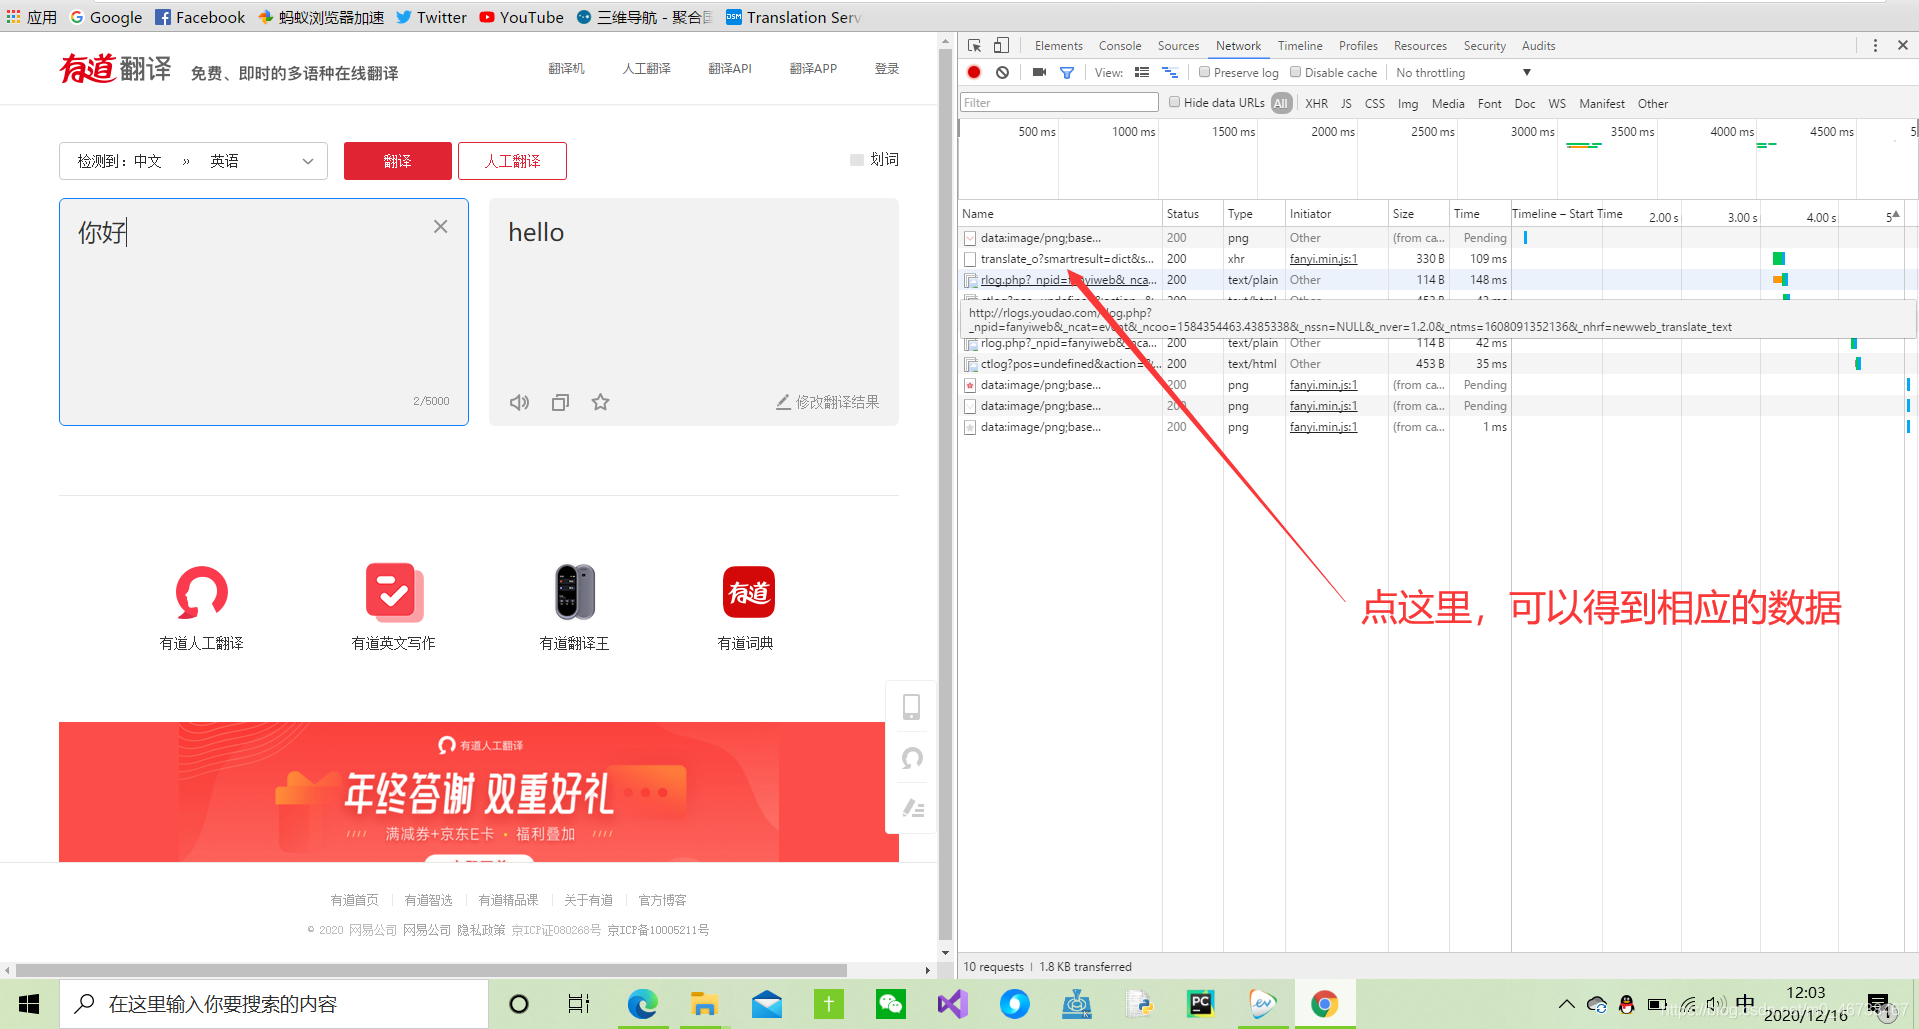
Task: Switch to the Elements tab
Action: 1058,46
